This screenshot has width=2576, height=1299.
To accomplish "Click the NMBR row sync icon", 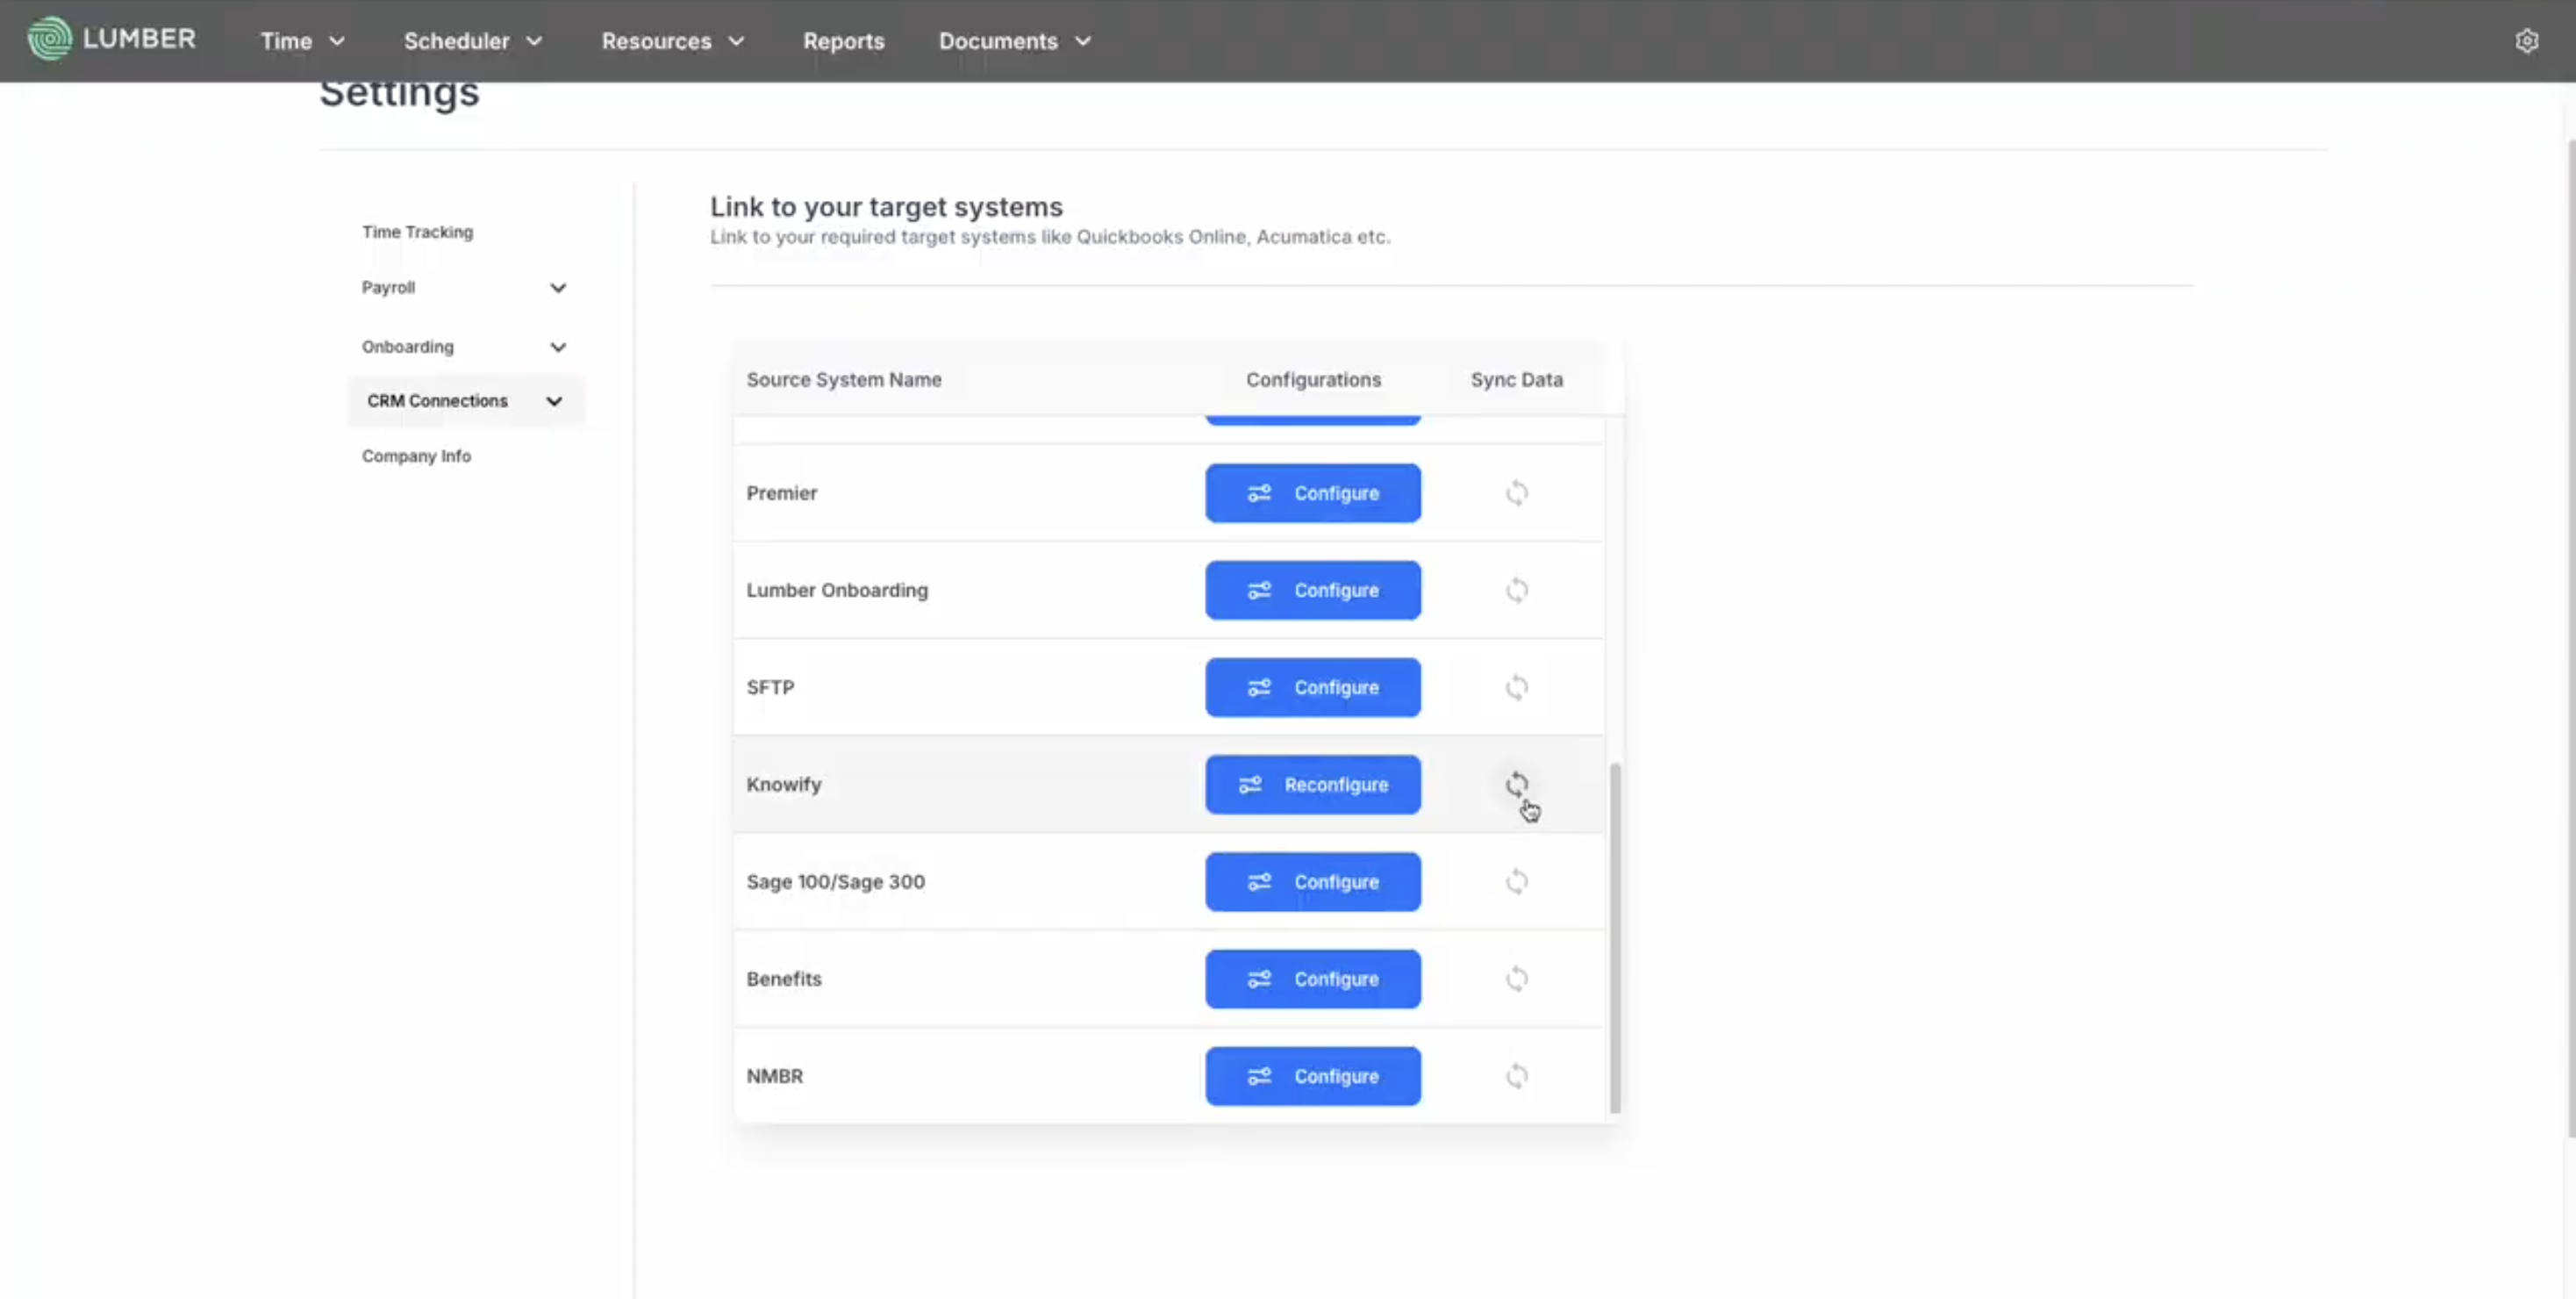I will click(x=1516, y=1076).
